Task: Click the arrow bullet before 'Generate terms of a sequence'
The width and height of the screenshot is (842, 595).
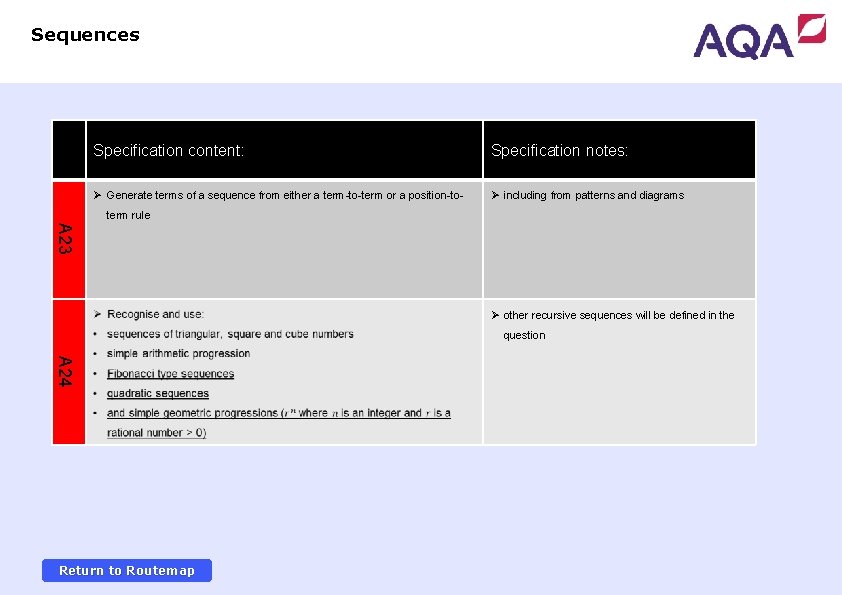Action: pos(95,195)
